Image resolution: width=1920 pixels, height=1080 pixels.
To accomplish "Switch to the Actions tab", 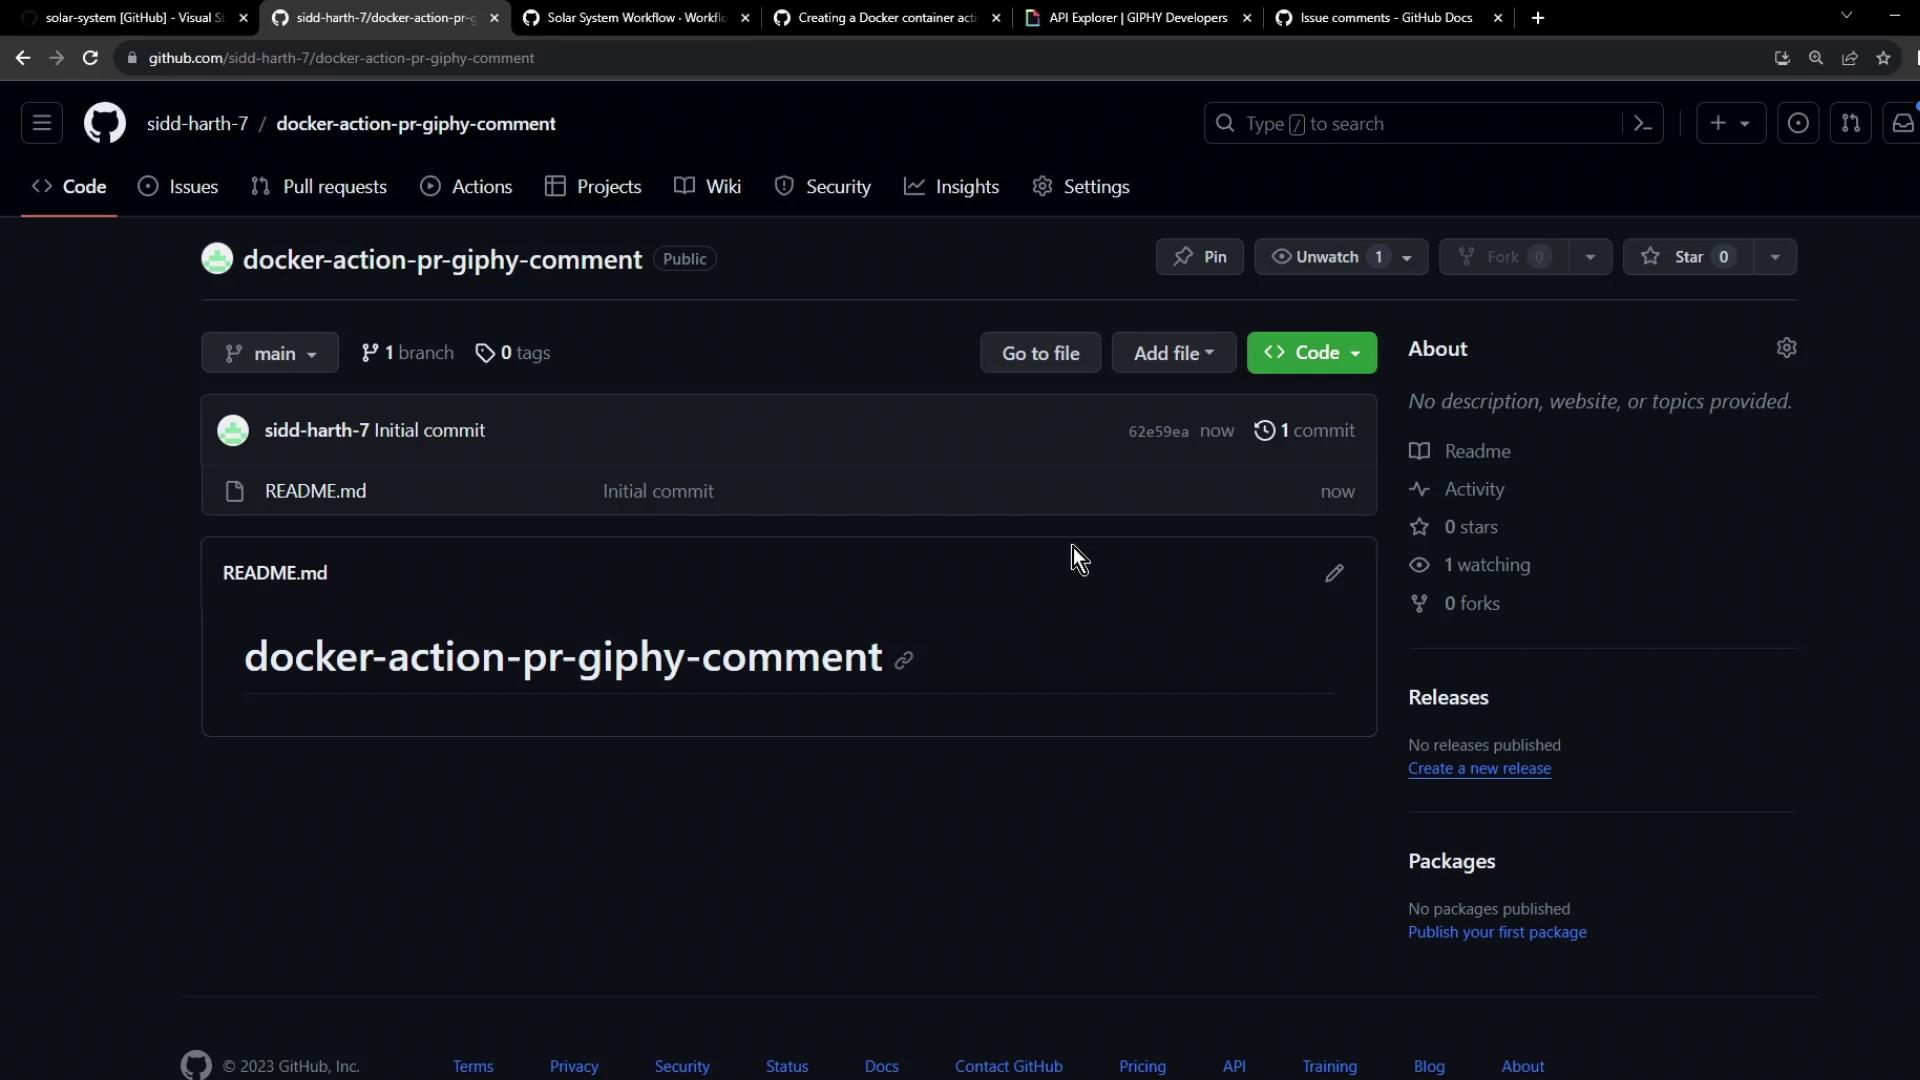I will click(466, 187).
